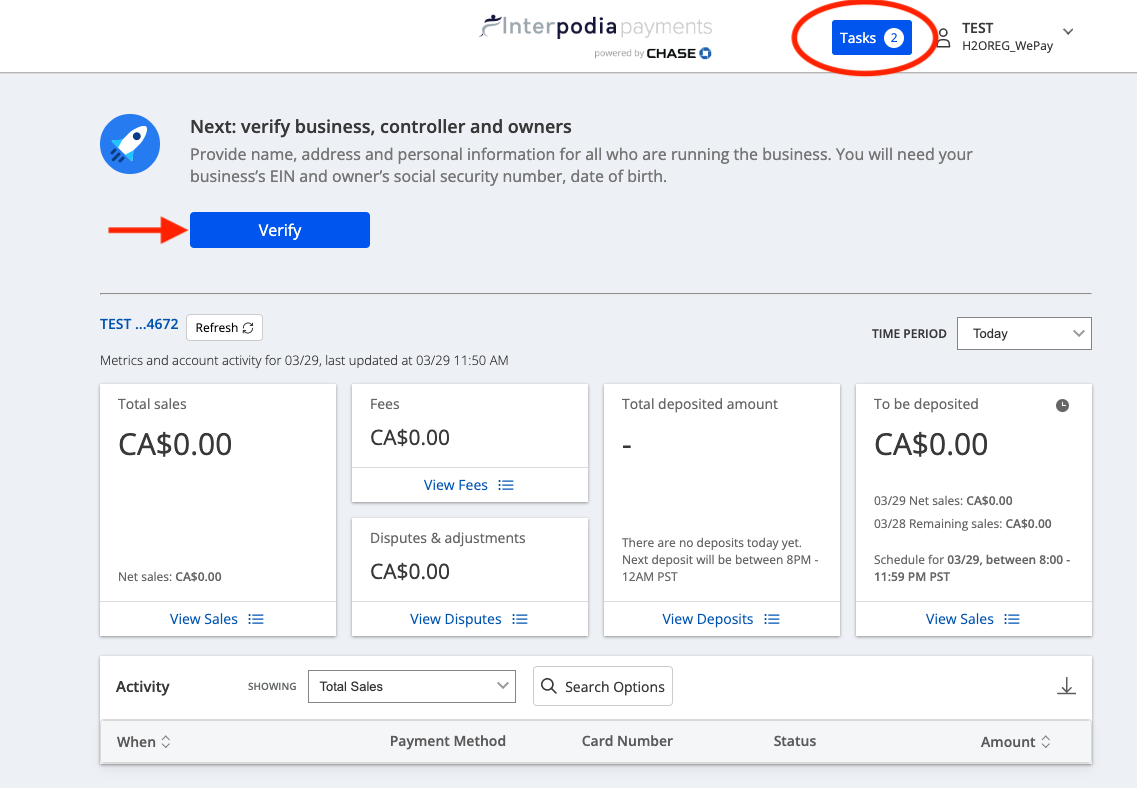
Task: Open Search Options
Action: click(602, 687)
